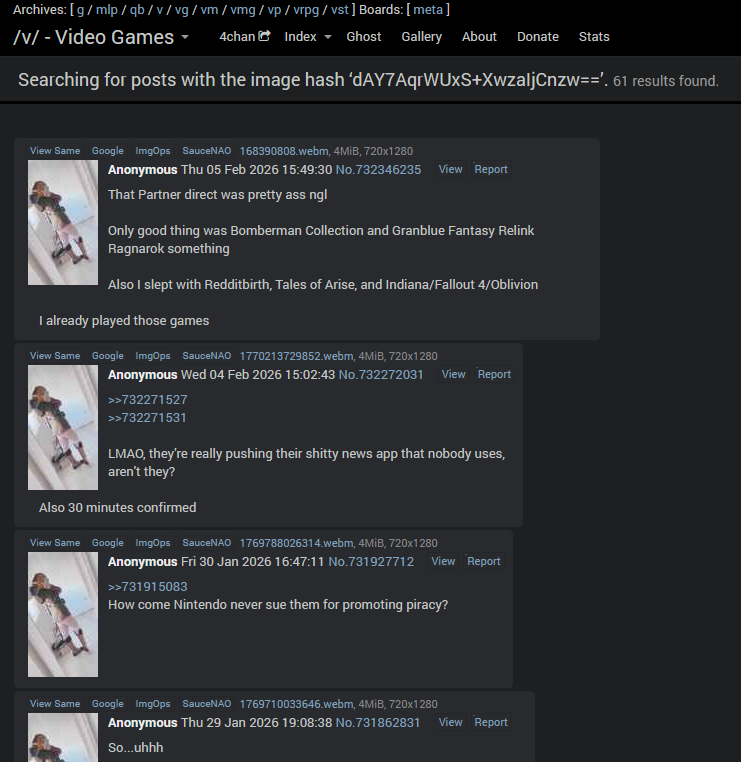
Task: Click SauceNAO for file 1770213729852.webm
Action: (207, 356)
